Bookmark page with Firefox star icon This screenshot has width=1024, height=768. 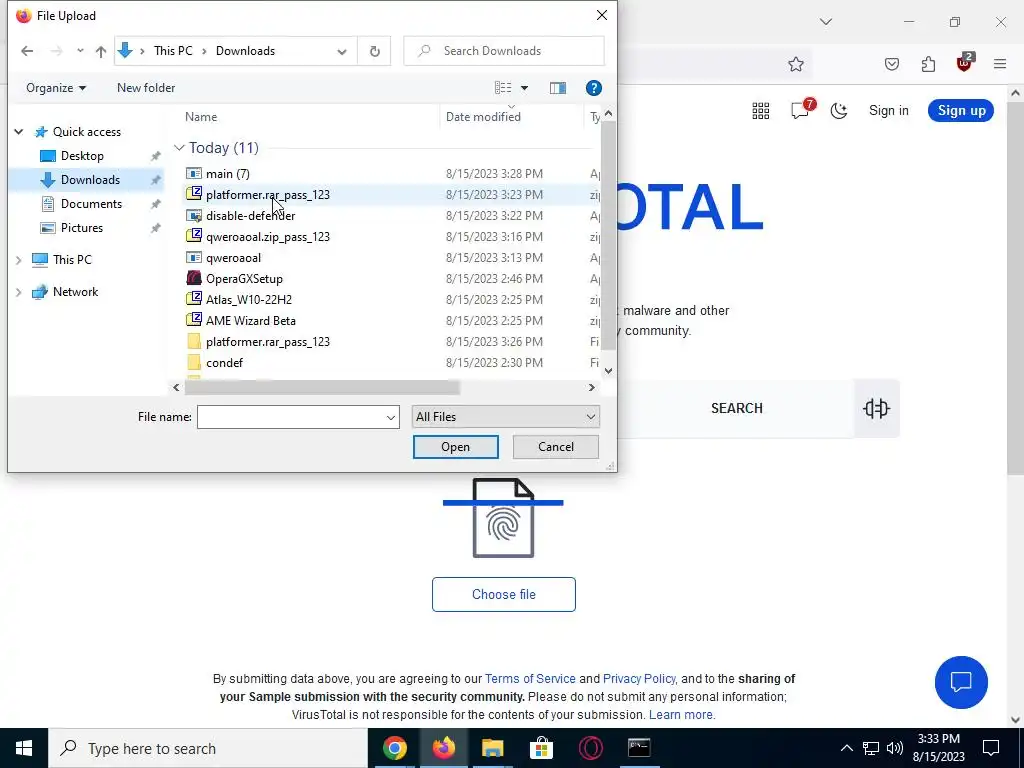pos(795,64)
